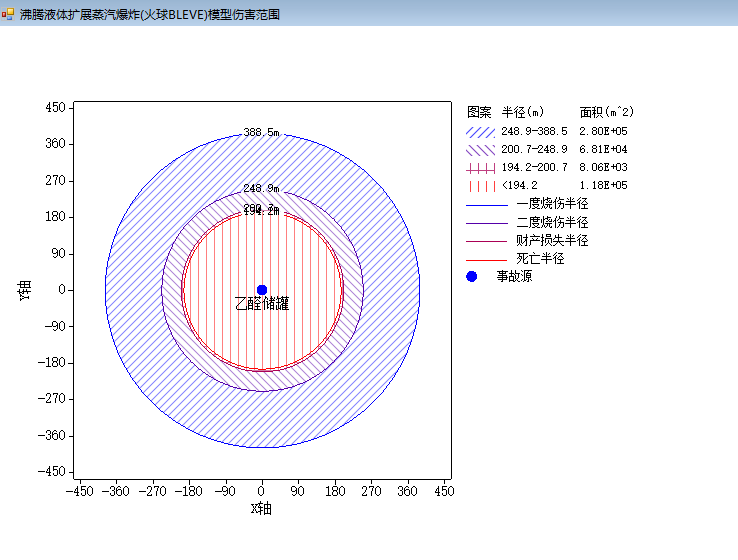Click the 248.9-388.5 blue hatch swatch
This screenshot has height=560, width=738.
point(481,132)
